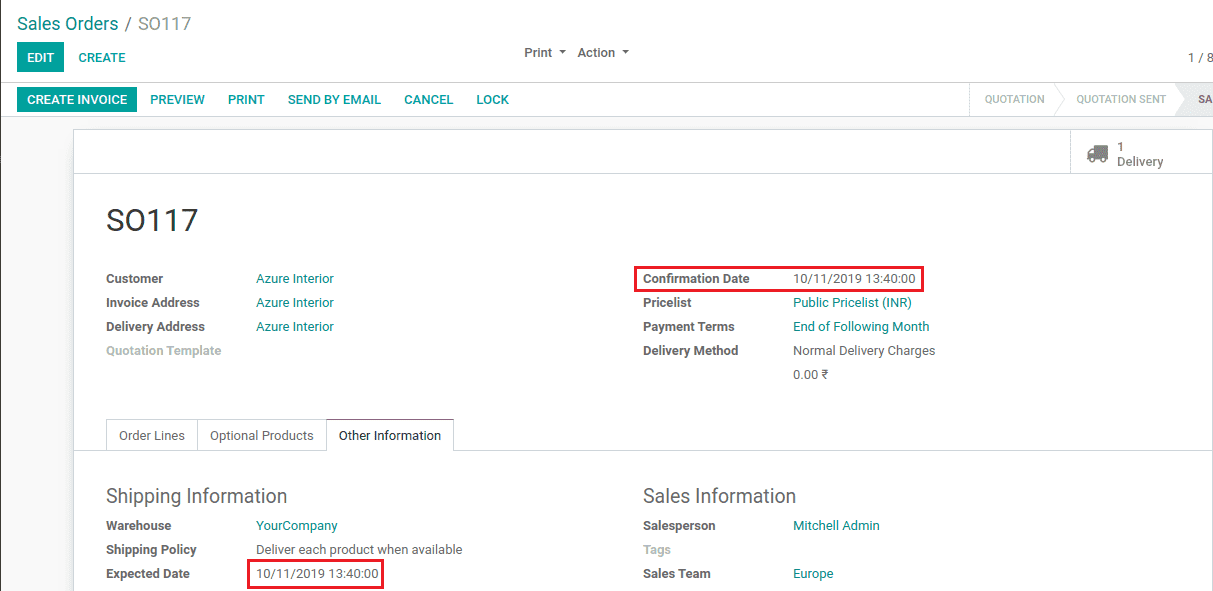The image size is (1213, 591).
Task: Open Mitchell Admin salesperson link
Action: pyautogui.click(x=836, y=526)
